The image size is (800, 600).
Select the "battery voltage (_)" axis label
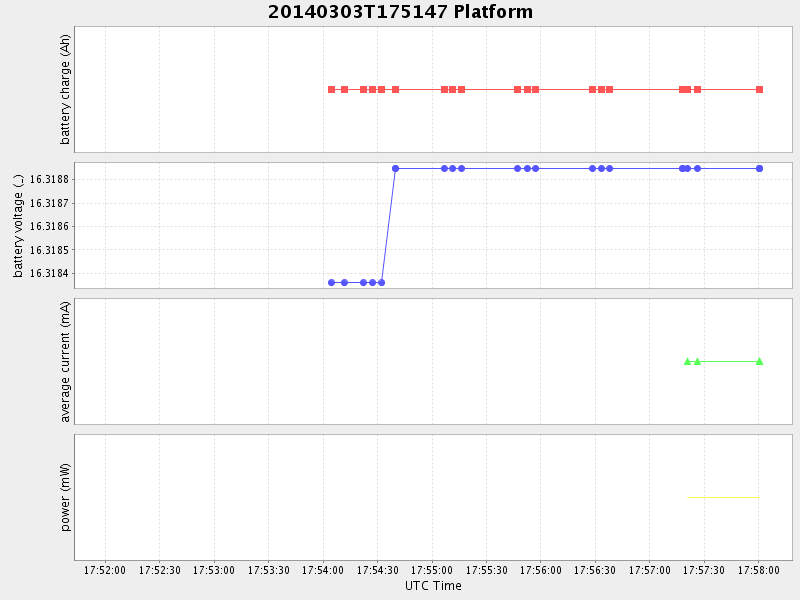coord(18,226)
